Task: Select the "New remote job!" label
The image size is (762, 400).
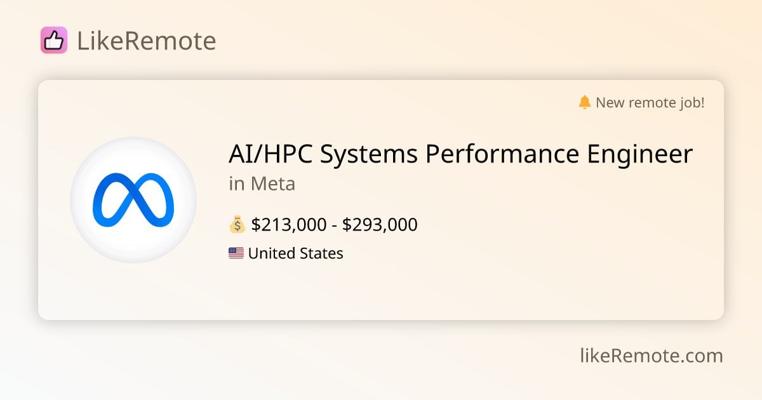Action: 650,102
